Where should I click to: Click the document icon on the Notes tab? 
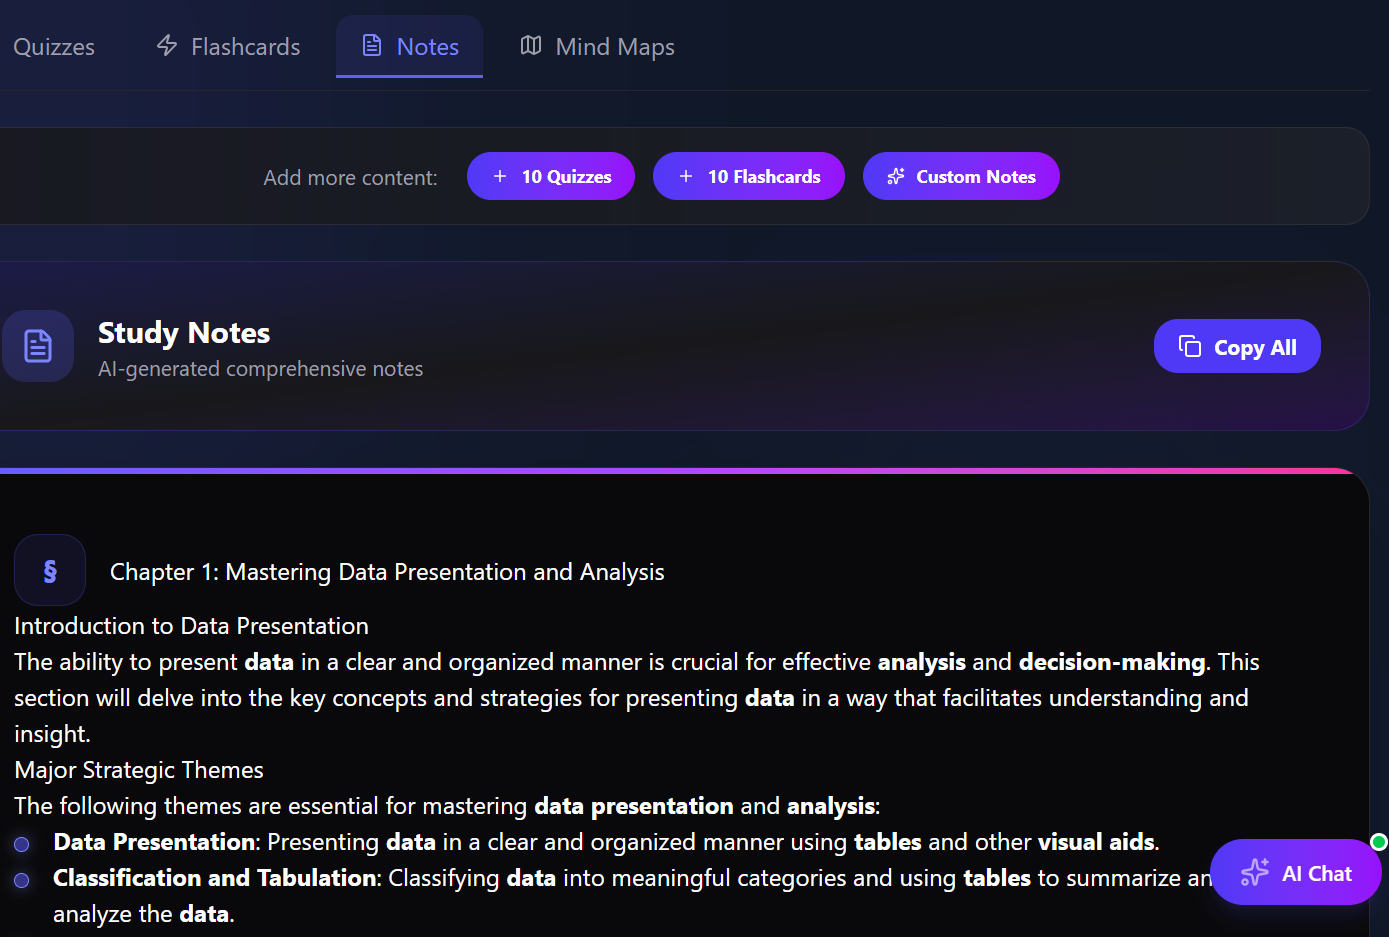373,46
